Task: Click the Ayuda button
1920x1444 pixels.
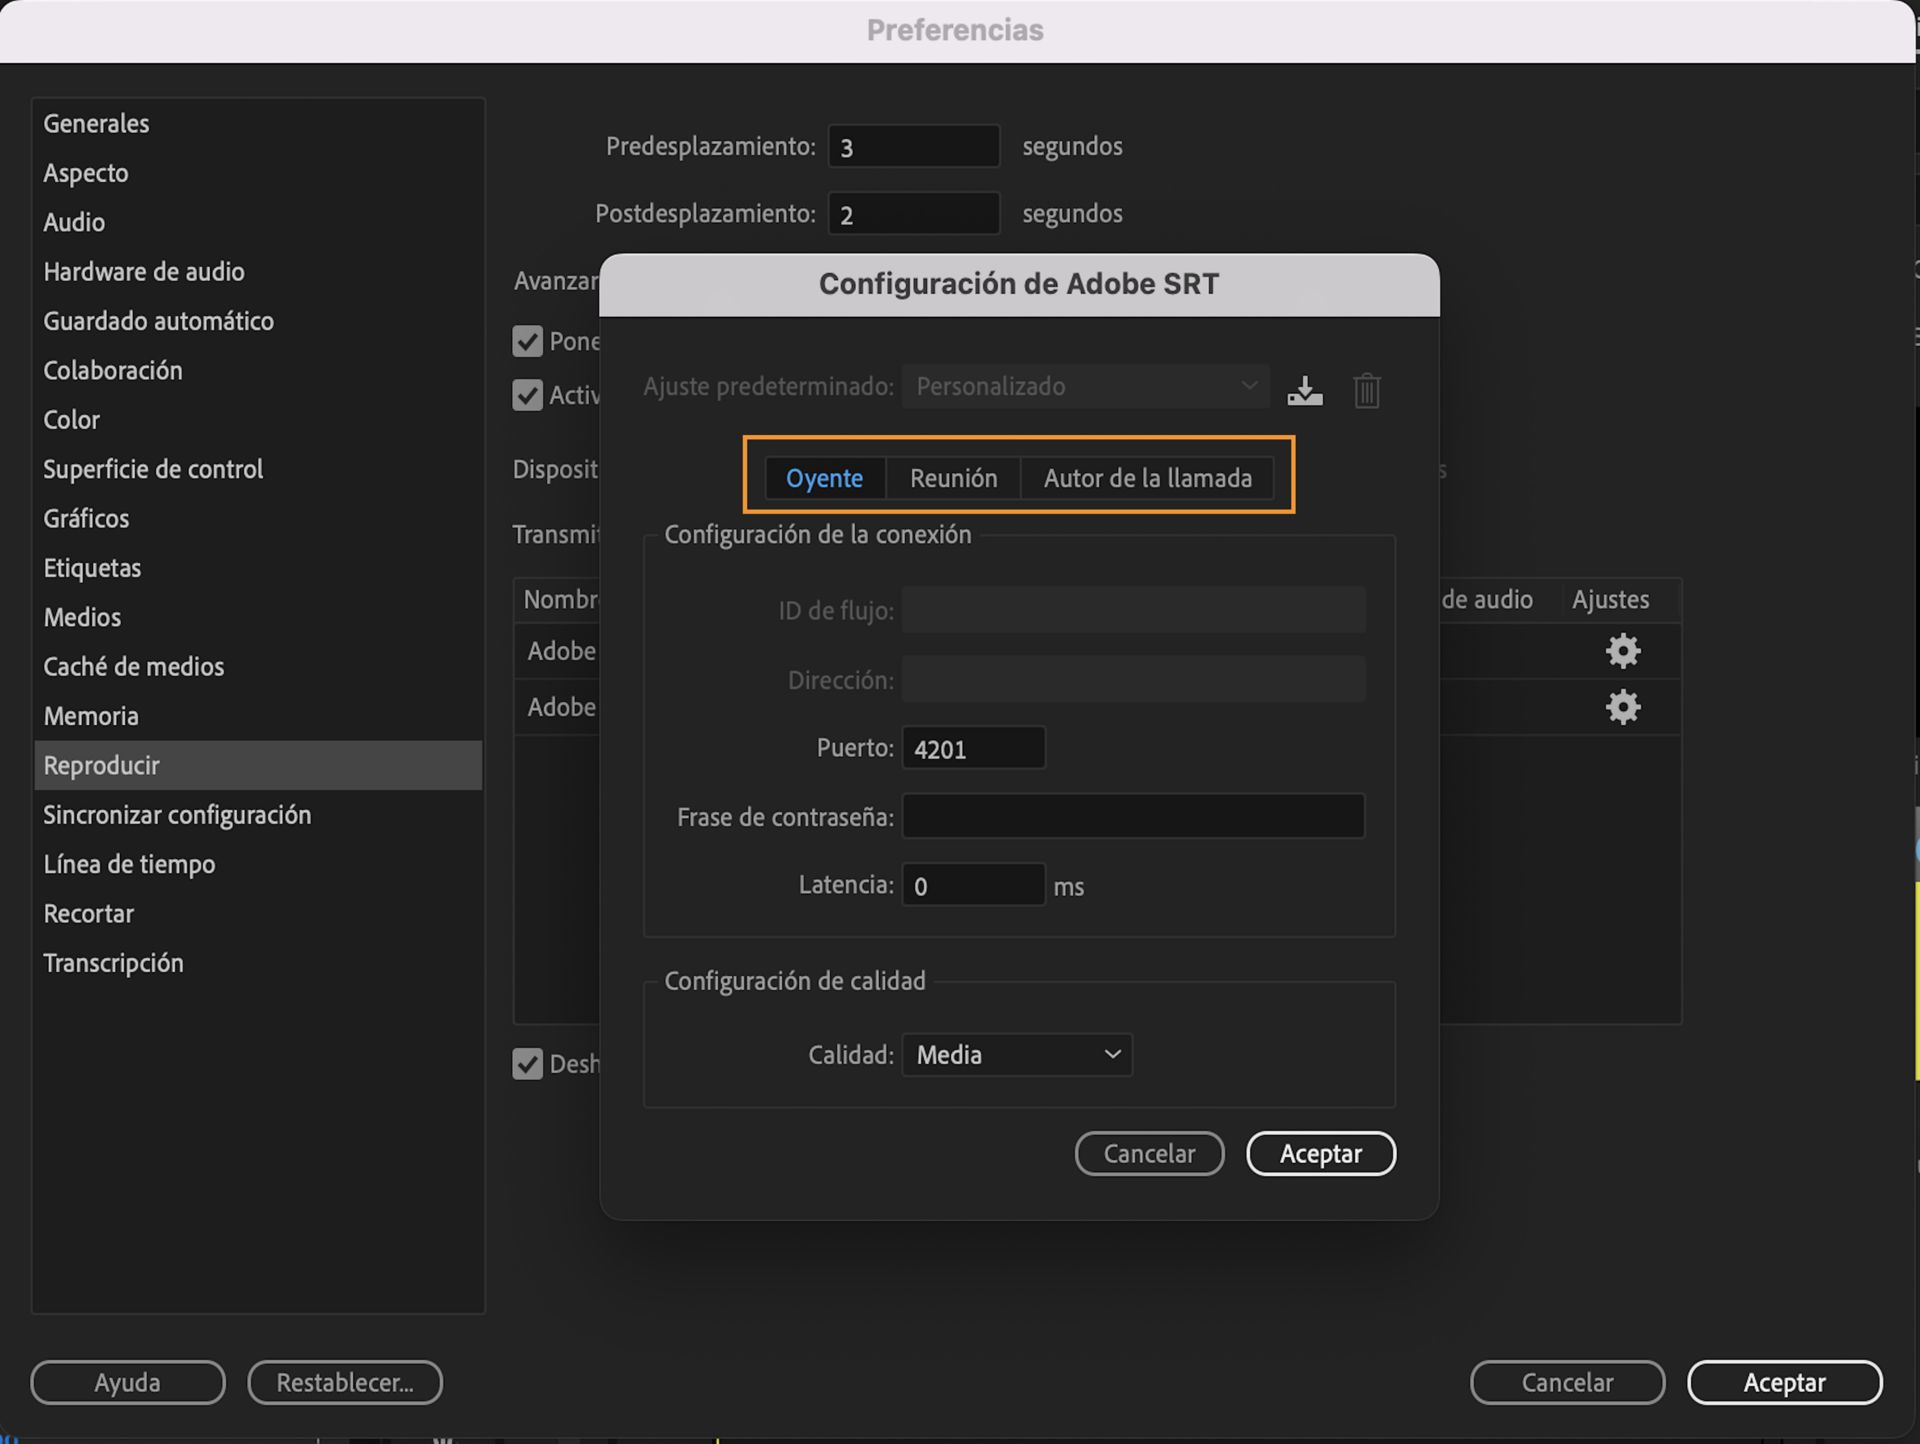Action: 127,1382
